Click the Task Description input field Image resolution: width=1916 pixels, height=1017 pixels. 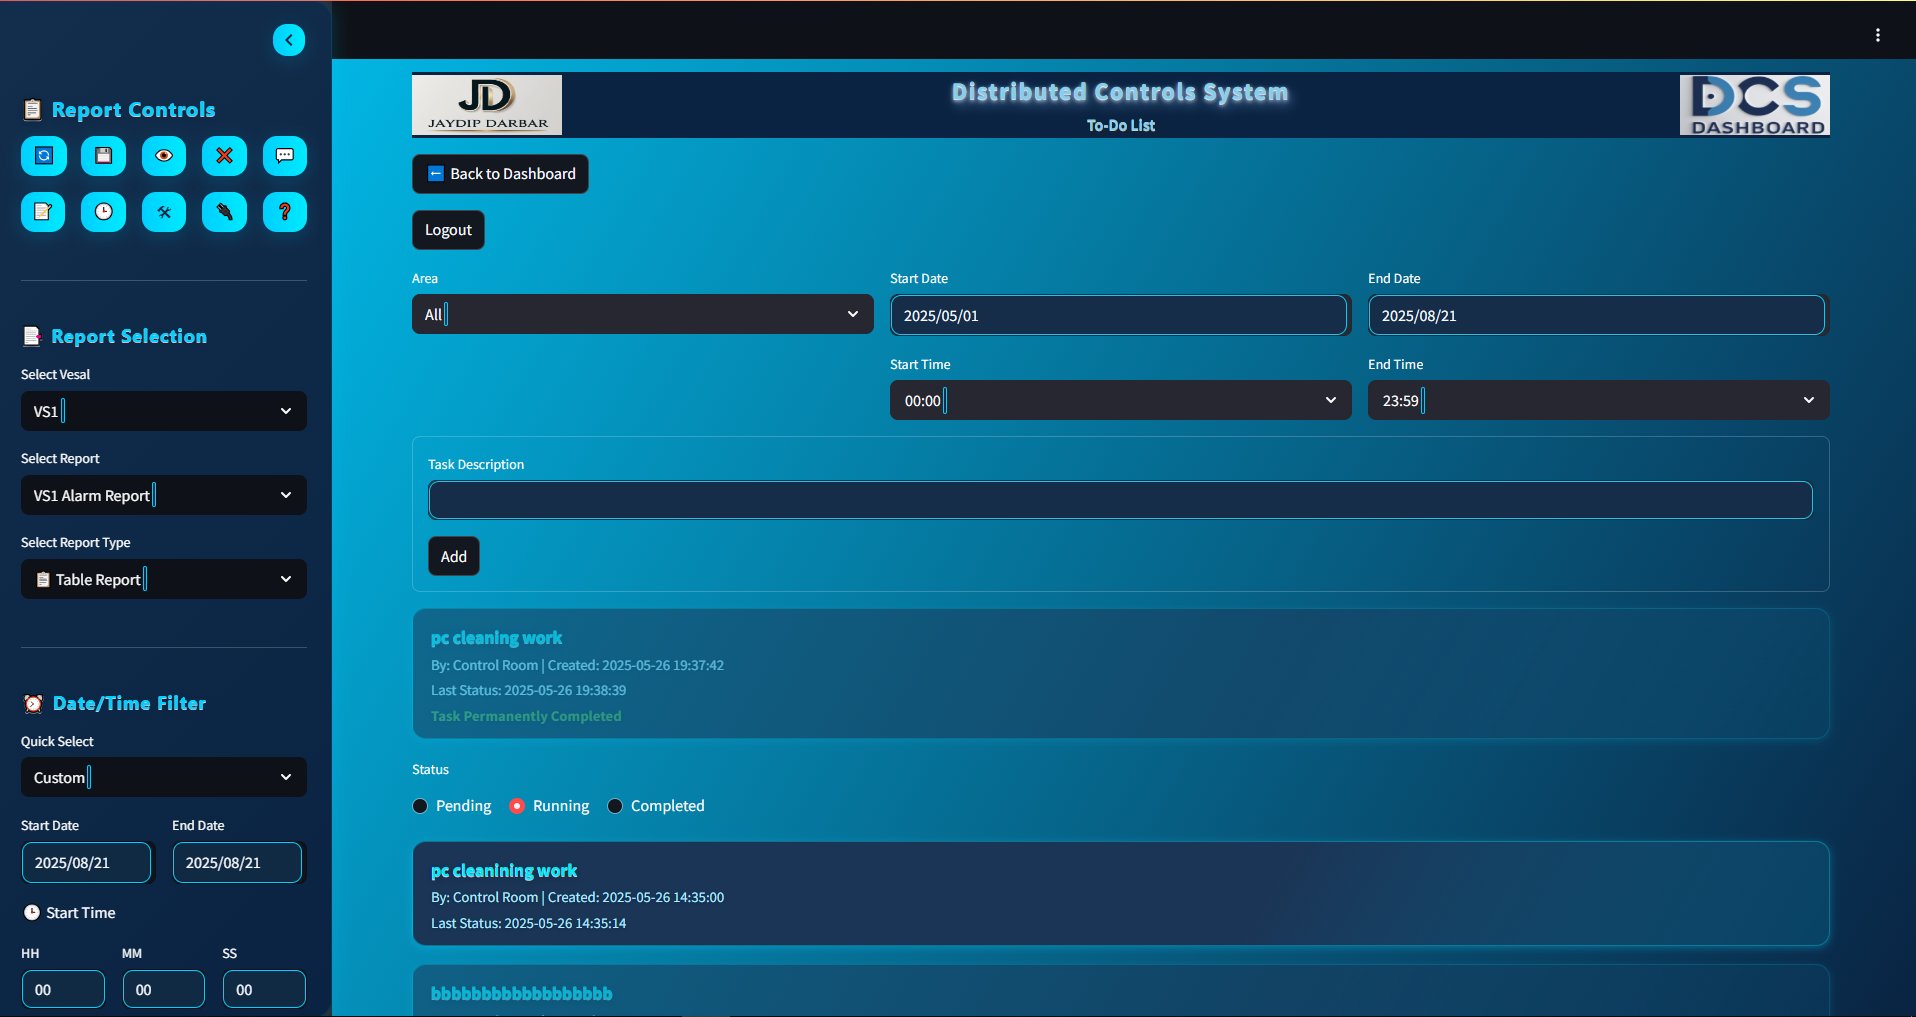pos(1120,500)
